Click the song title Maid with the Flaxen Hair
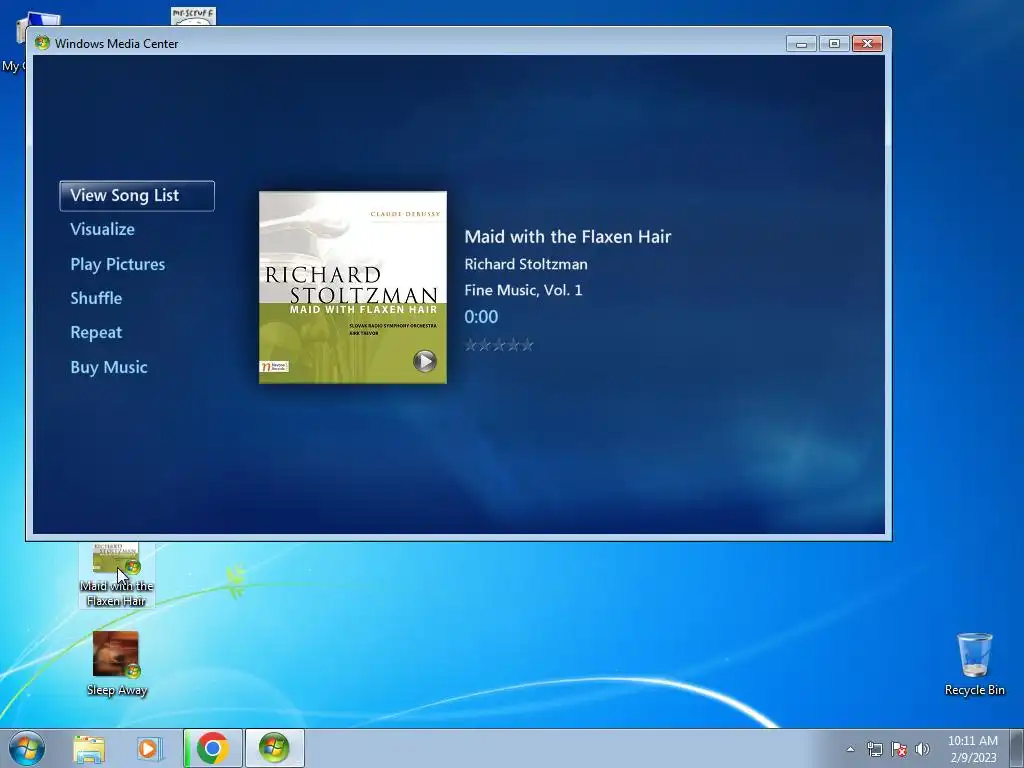The width and height of the screenshot is (1024, 768). 568,236
